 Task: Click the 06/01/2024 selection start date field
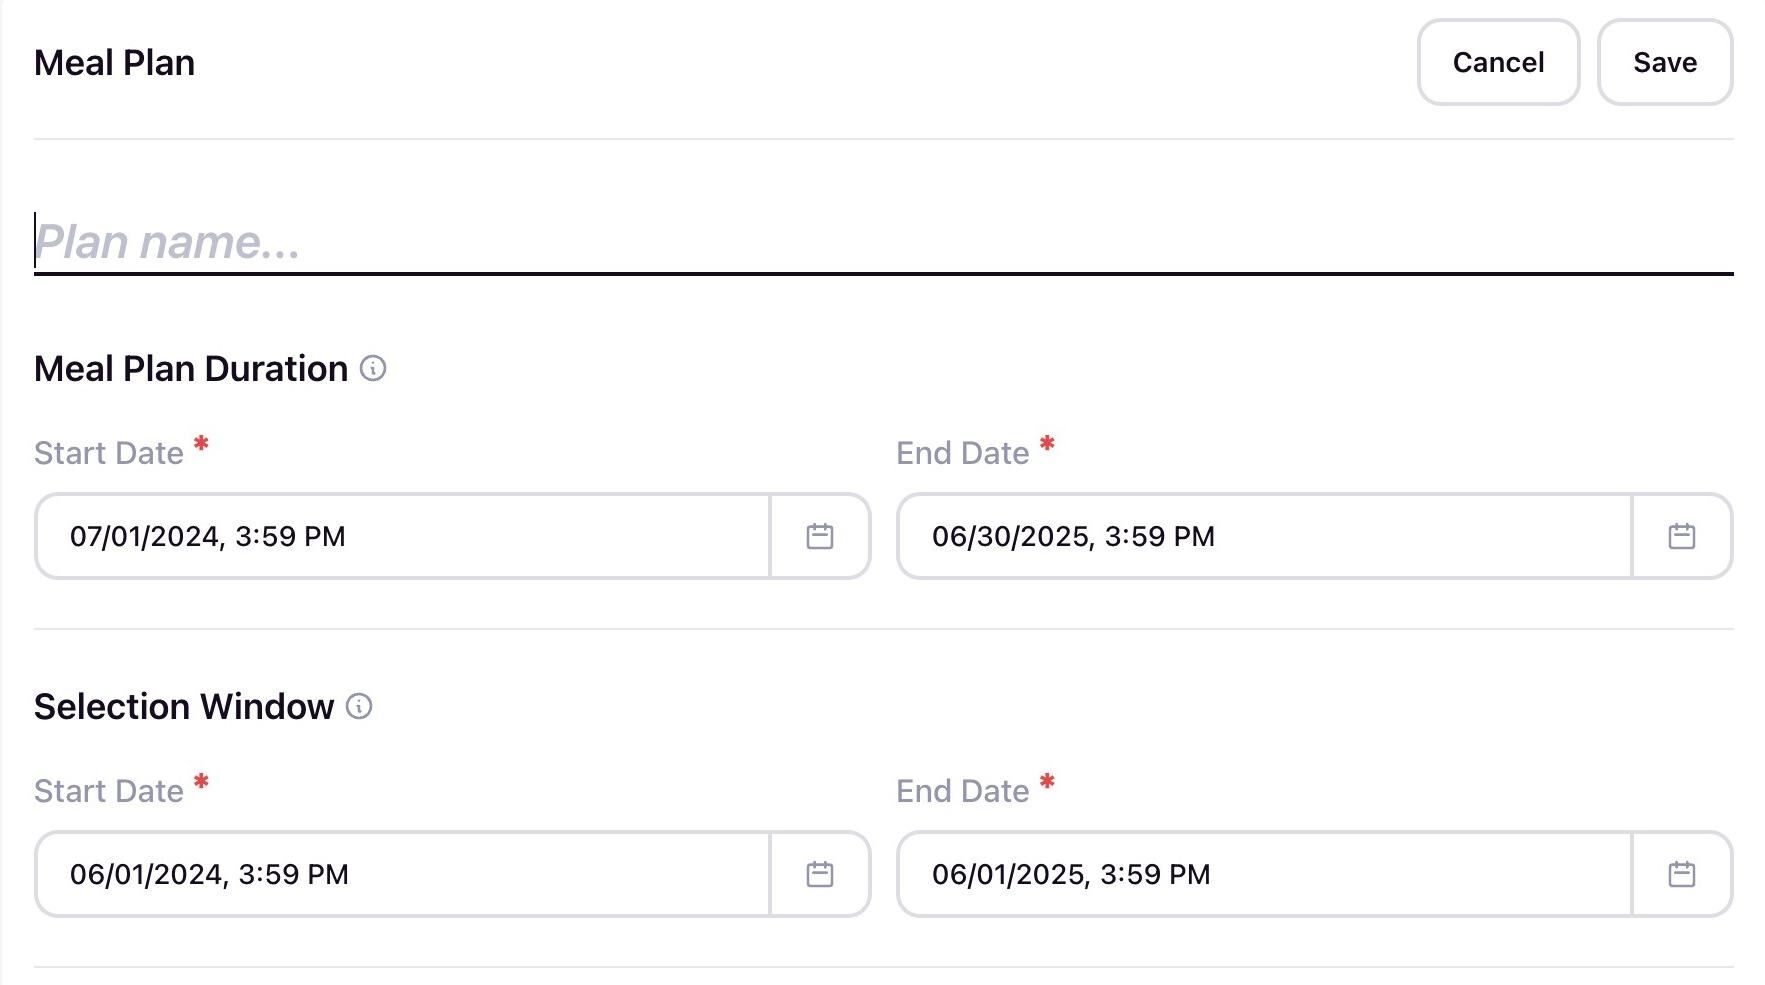pos(400,874)
